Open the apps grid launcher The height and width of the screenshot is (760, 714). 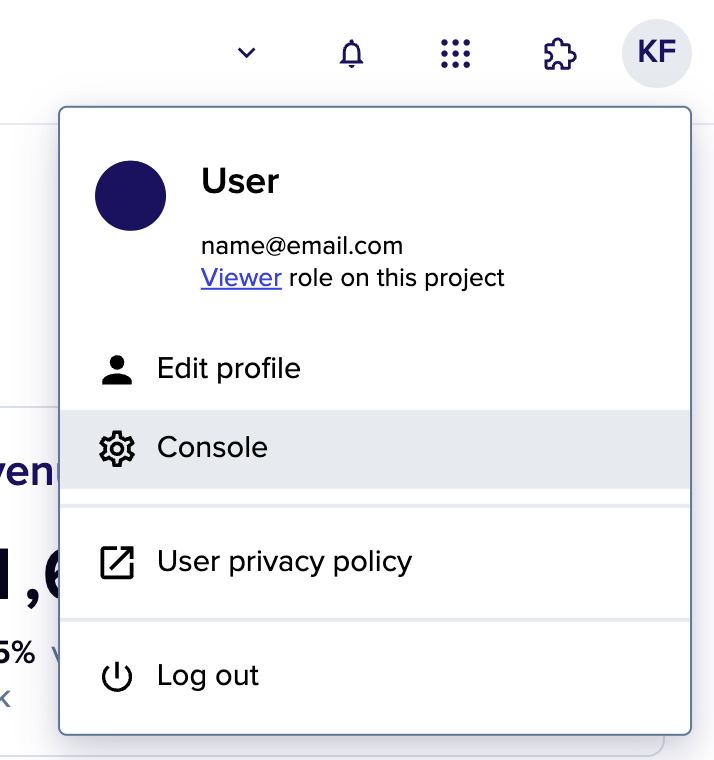click(x=455, y=53)
